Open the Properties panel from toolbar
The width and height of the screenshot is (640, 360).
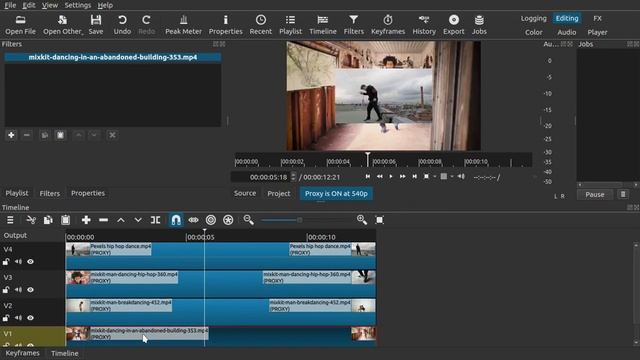coord(225,24)
